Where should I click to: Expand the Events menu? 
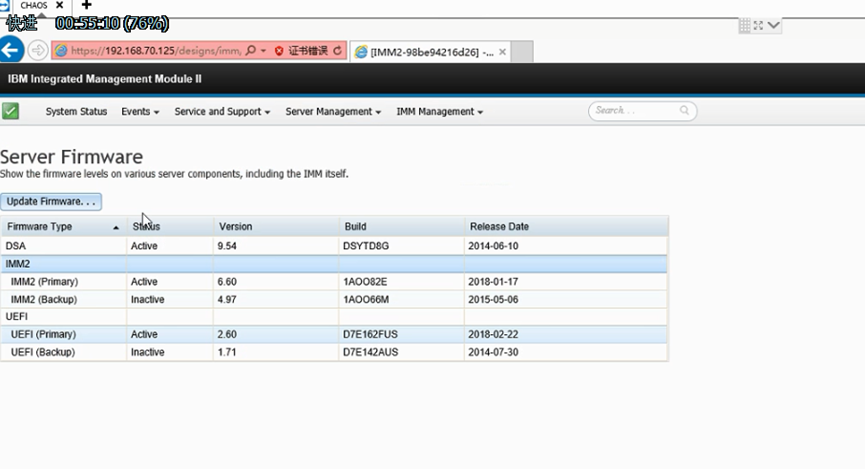[x=140, y=111]
